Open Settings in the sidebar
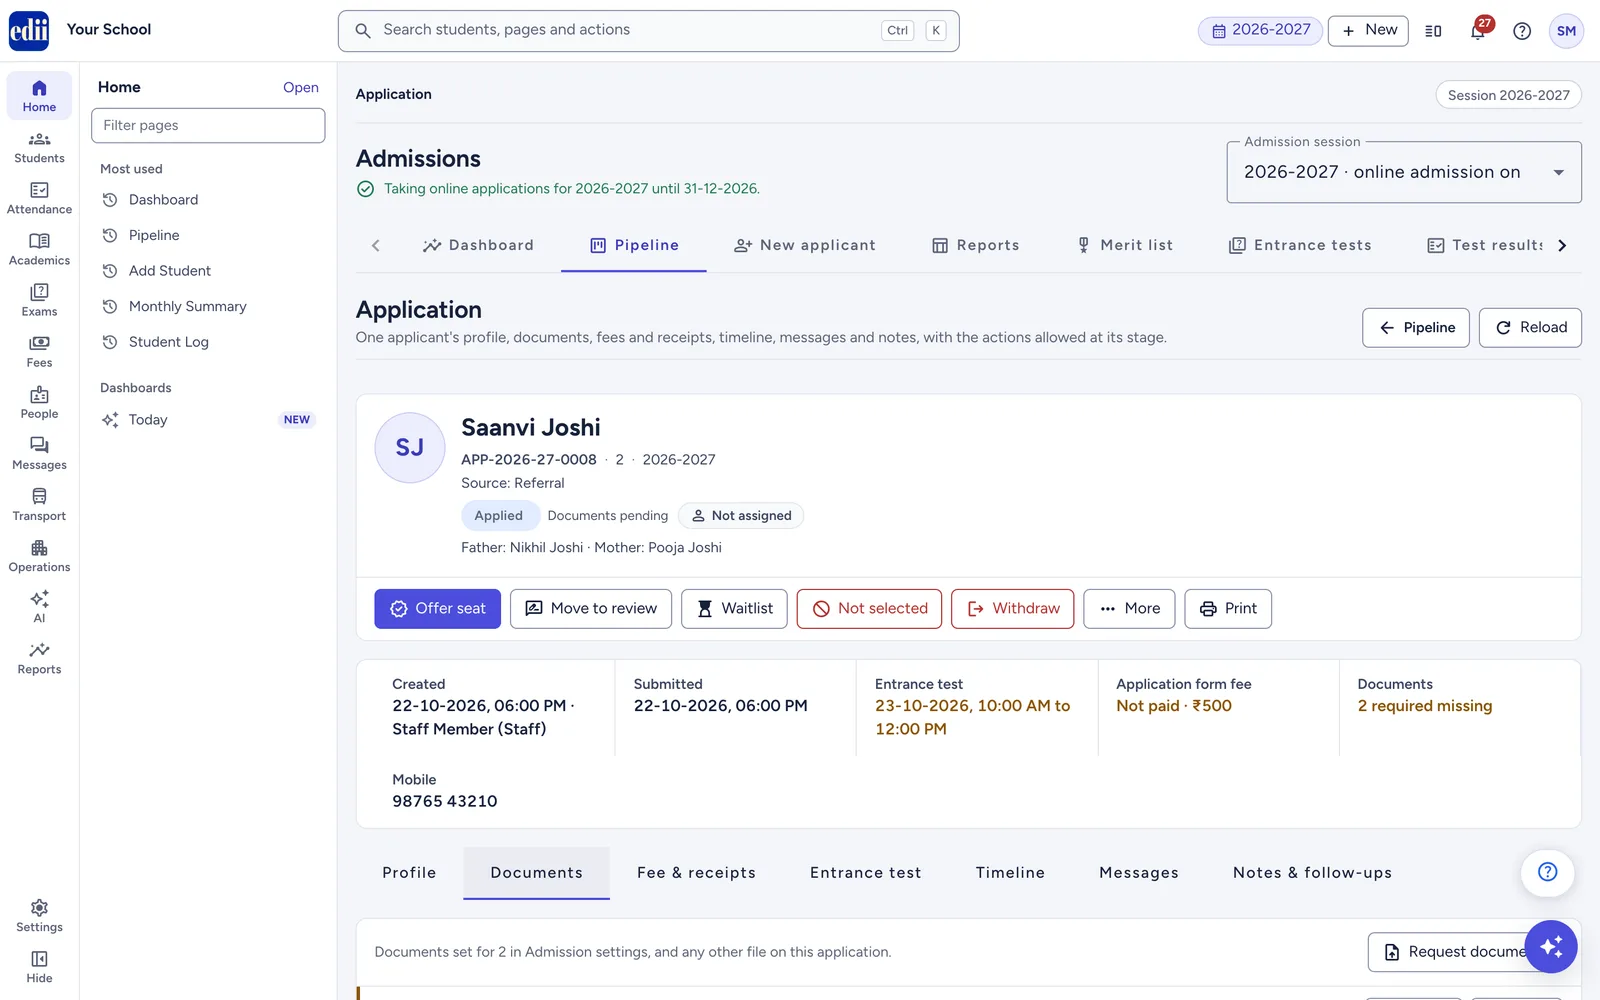This screenshot has height=1000, width=1600. point(39,915)
